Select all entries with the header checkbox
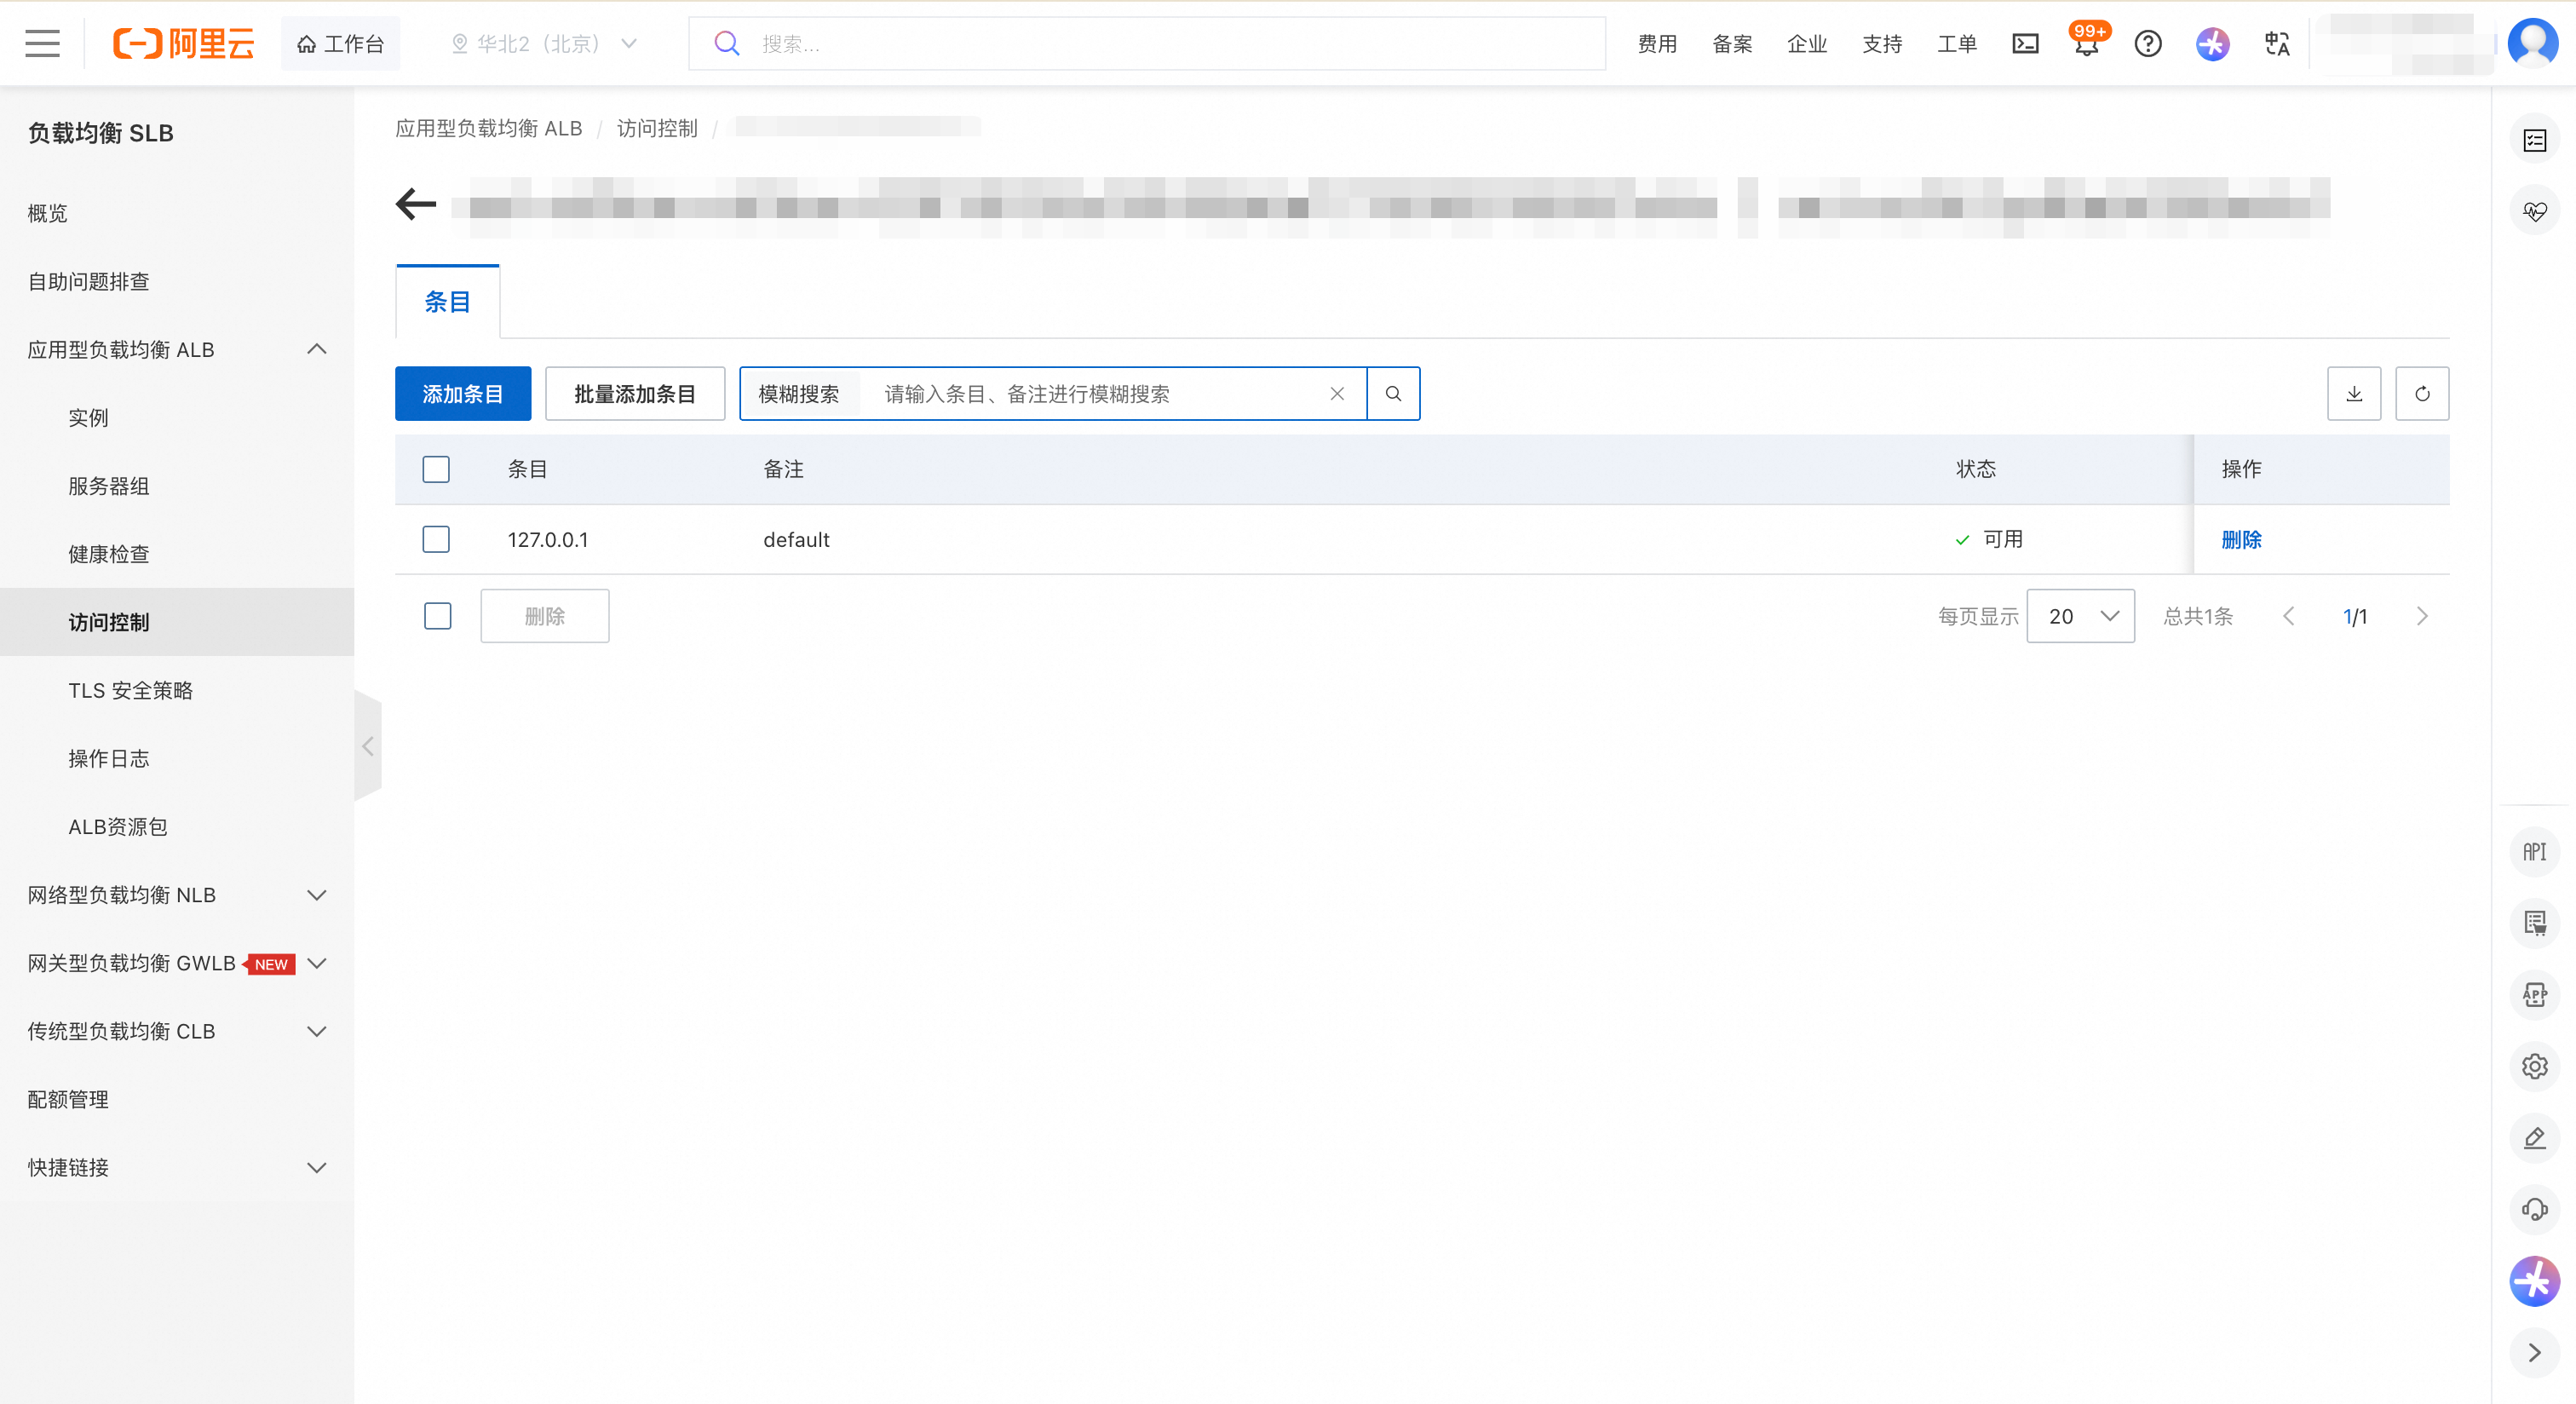 pyautogui.click(x=436, y=470)
